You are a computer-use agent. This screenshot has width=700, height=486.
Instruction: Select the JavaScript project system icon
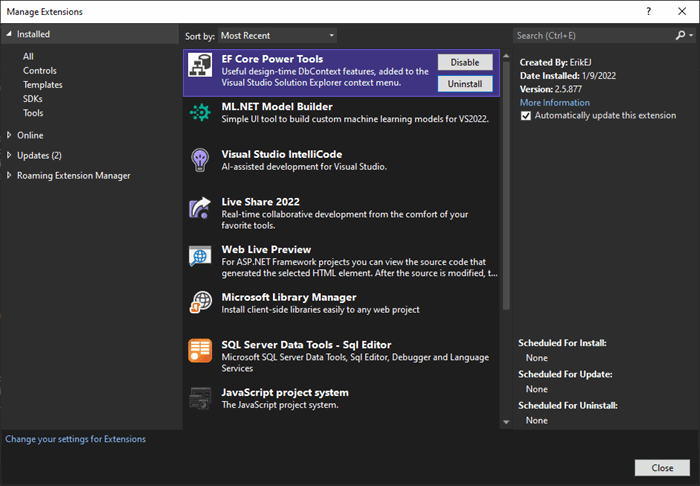200,398
